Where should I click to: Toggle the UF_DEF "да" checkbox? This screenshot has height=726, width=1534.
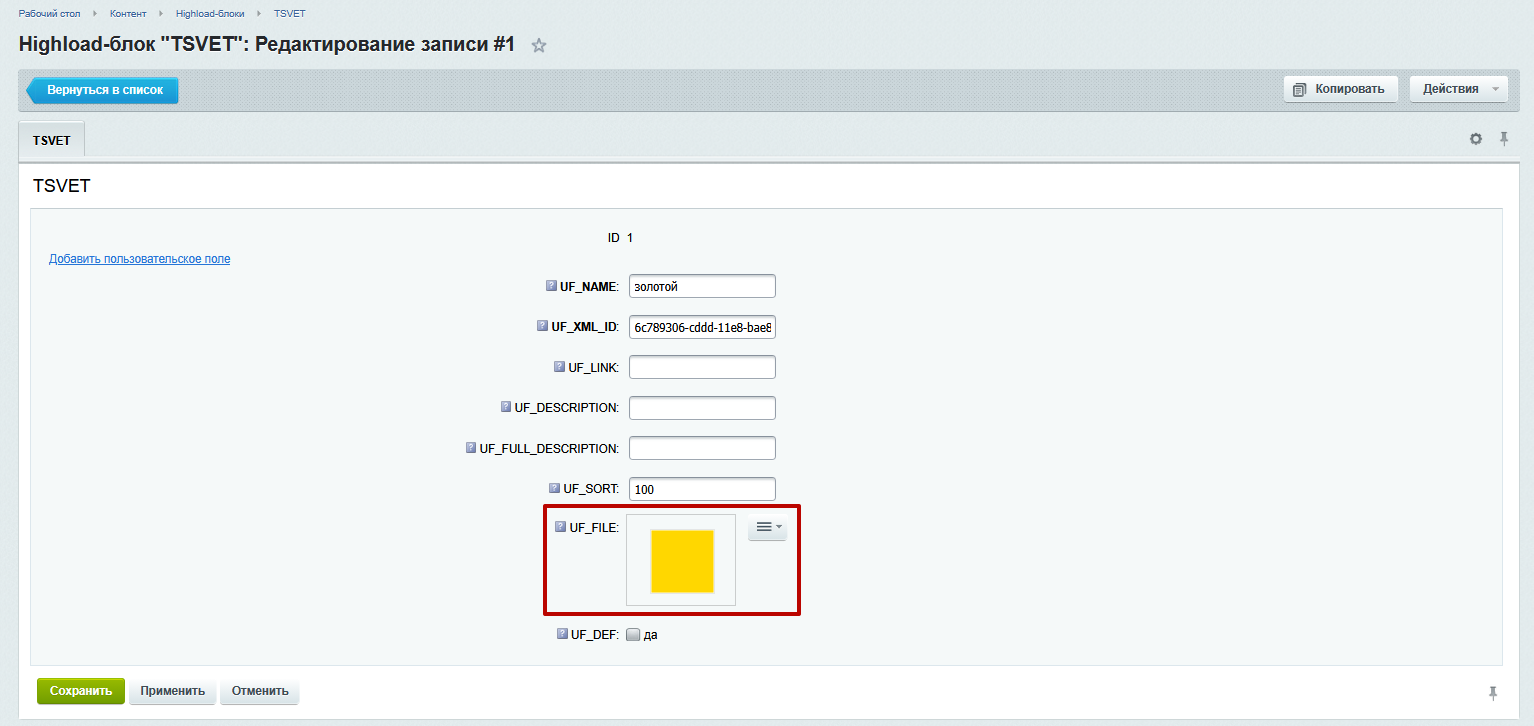(x=633, y=634)
